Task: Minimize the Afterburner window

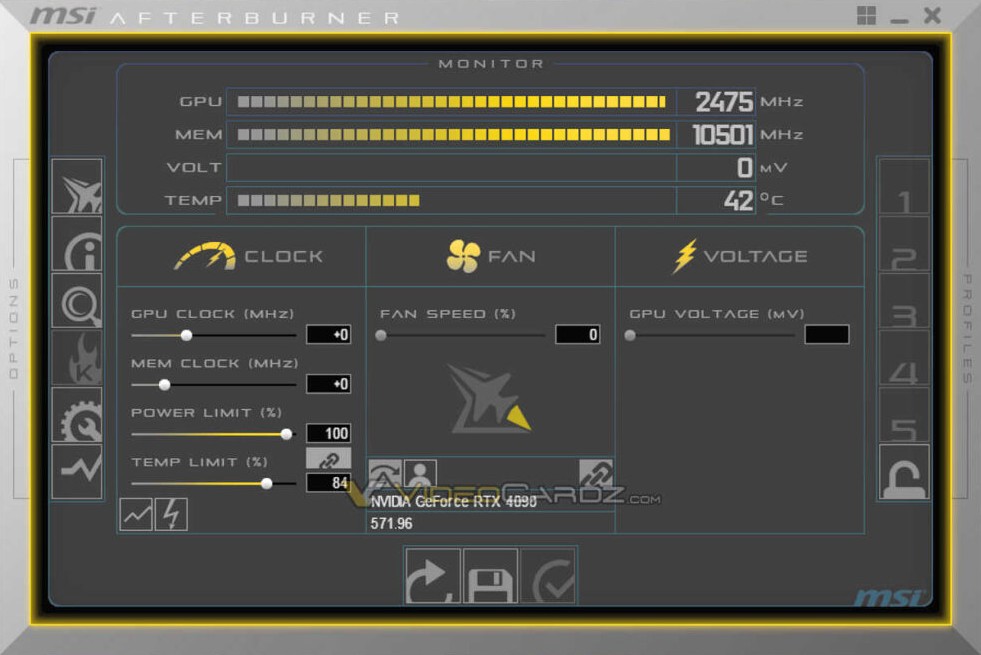Action: coord(899,21)
